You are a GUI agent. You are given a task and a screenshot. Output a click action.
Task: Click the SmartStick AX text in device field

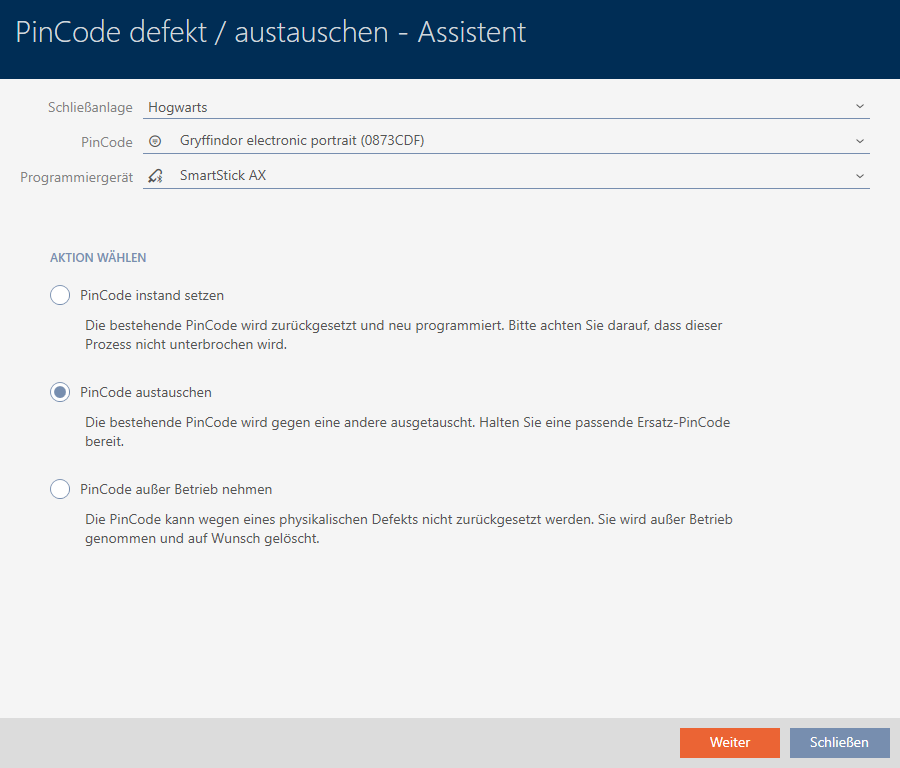[223, 176]
